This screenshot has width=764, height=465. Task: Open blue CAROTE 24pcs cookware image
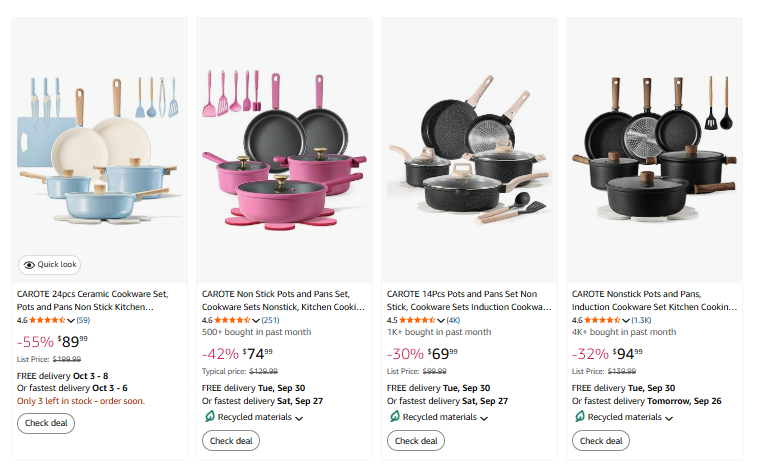99,145
